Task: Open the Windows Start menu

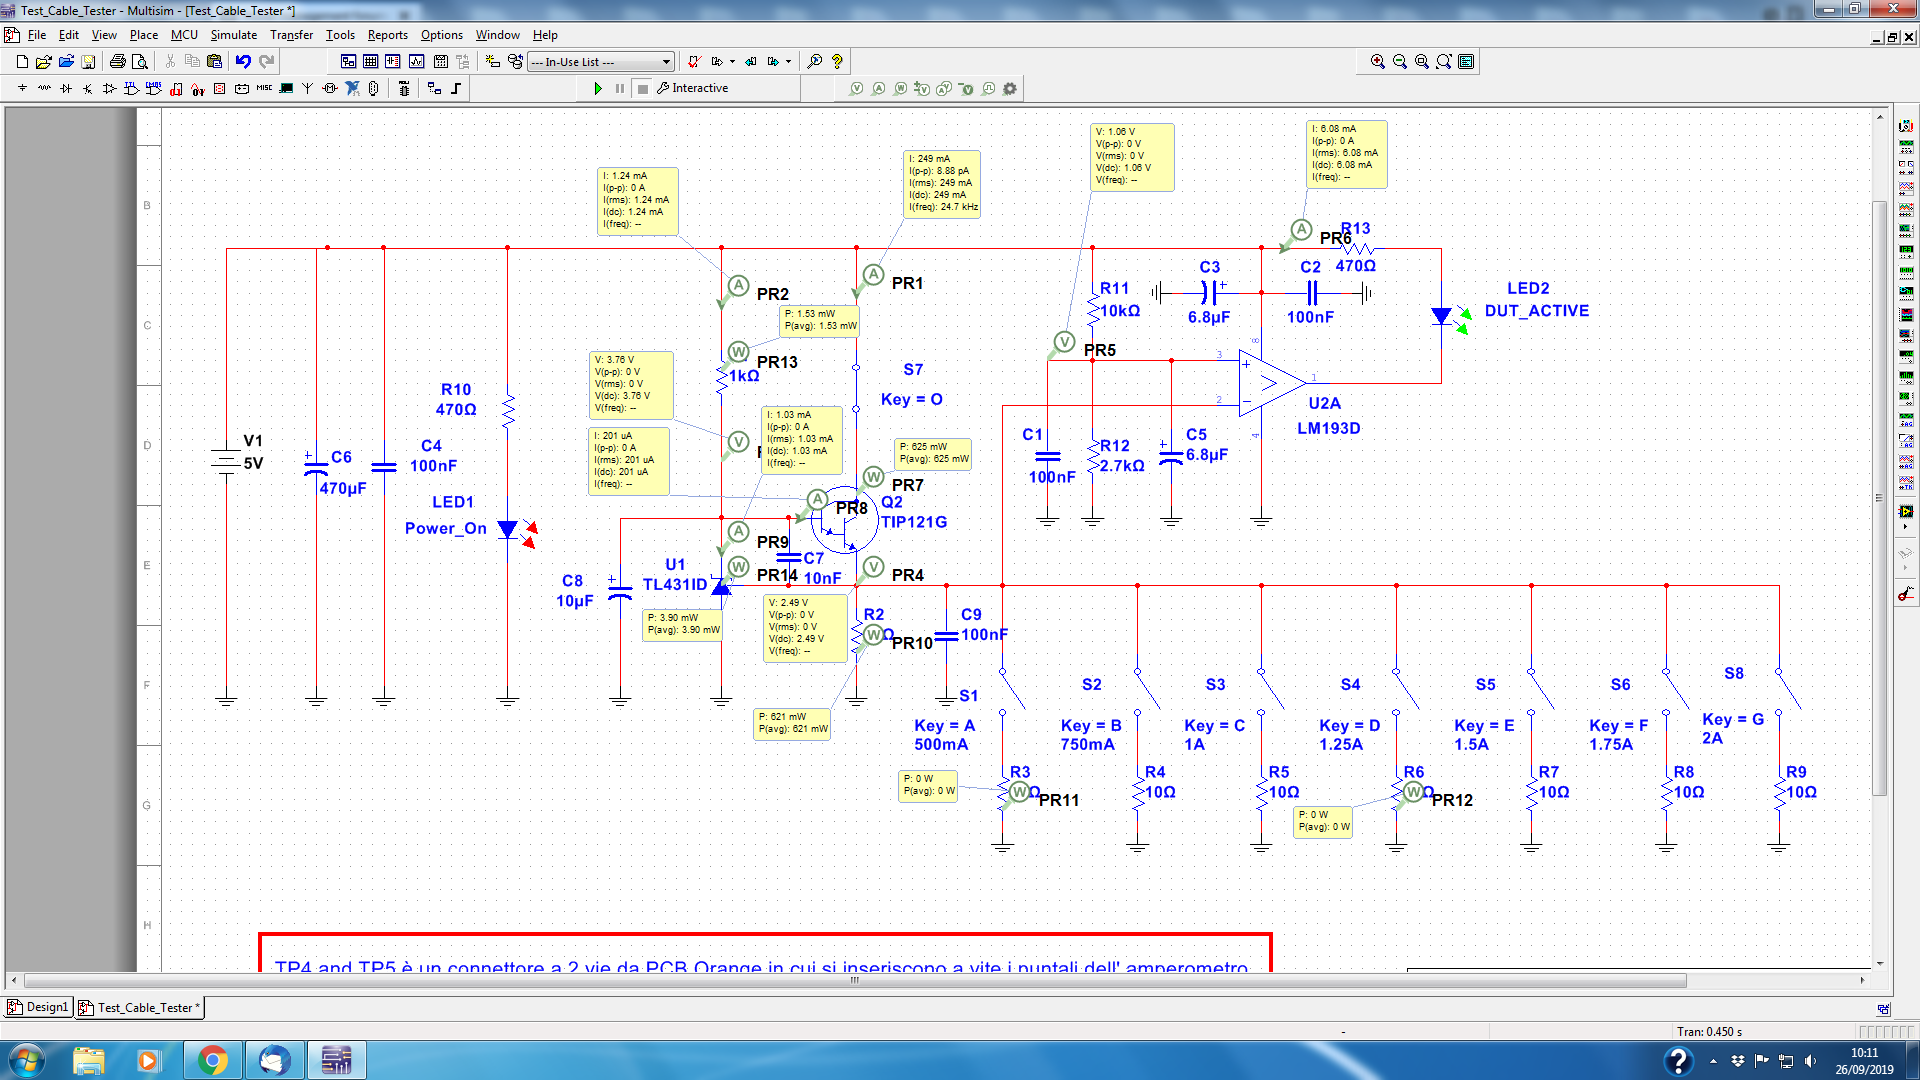Action: [27, 1060]
